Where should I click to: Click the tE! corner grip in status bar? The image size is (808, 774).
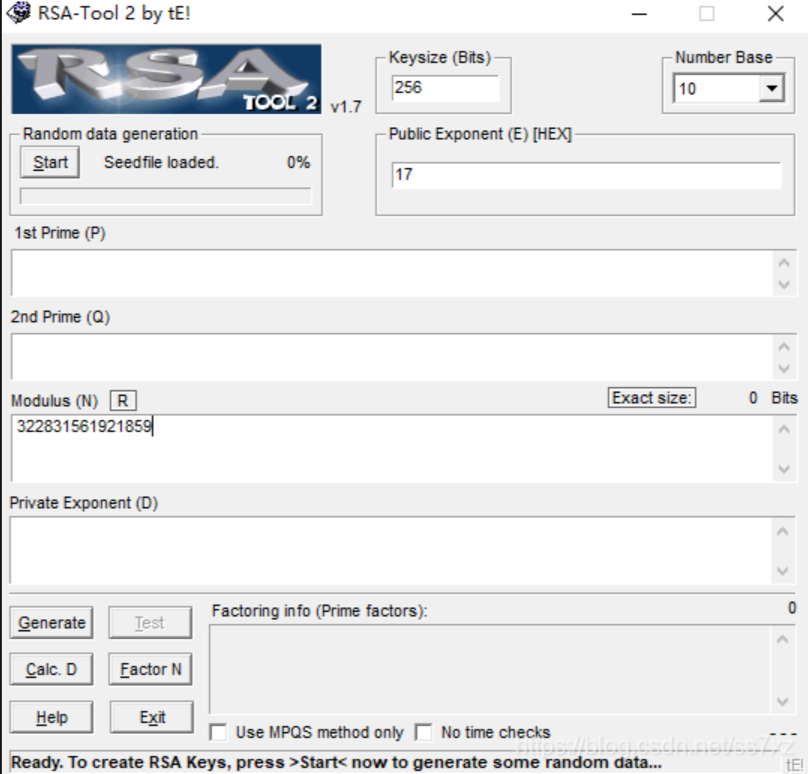coord(795,763)
